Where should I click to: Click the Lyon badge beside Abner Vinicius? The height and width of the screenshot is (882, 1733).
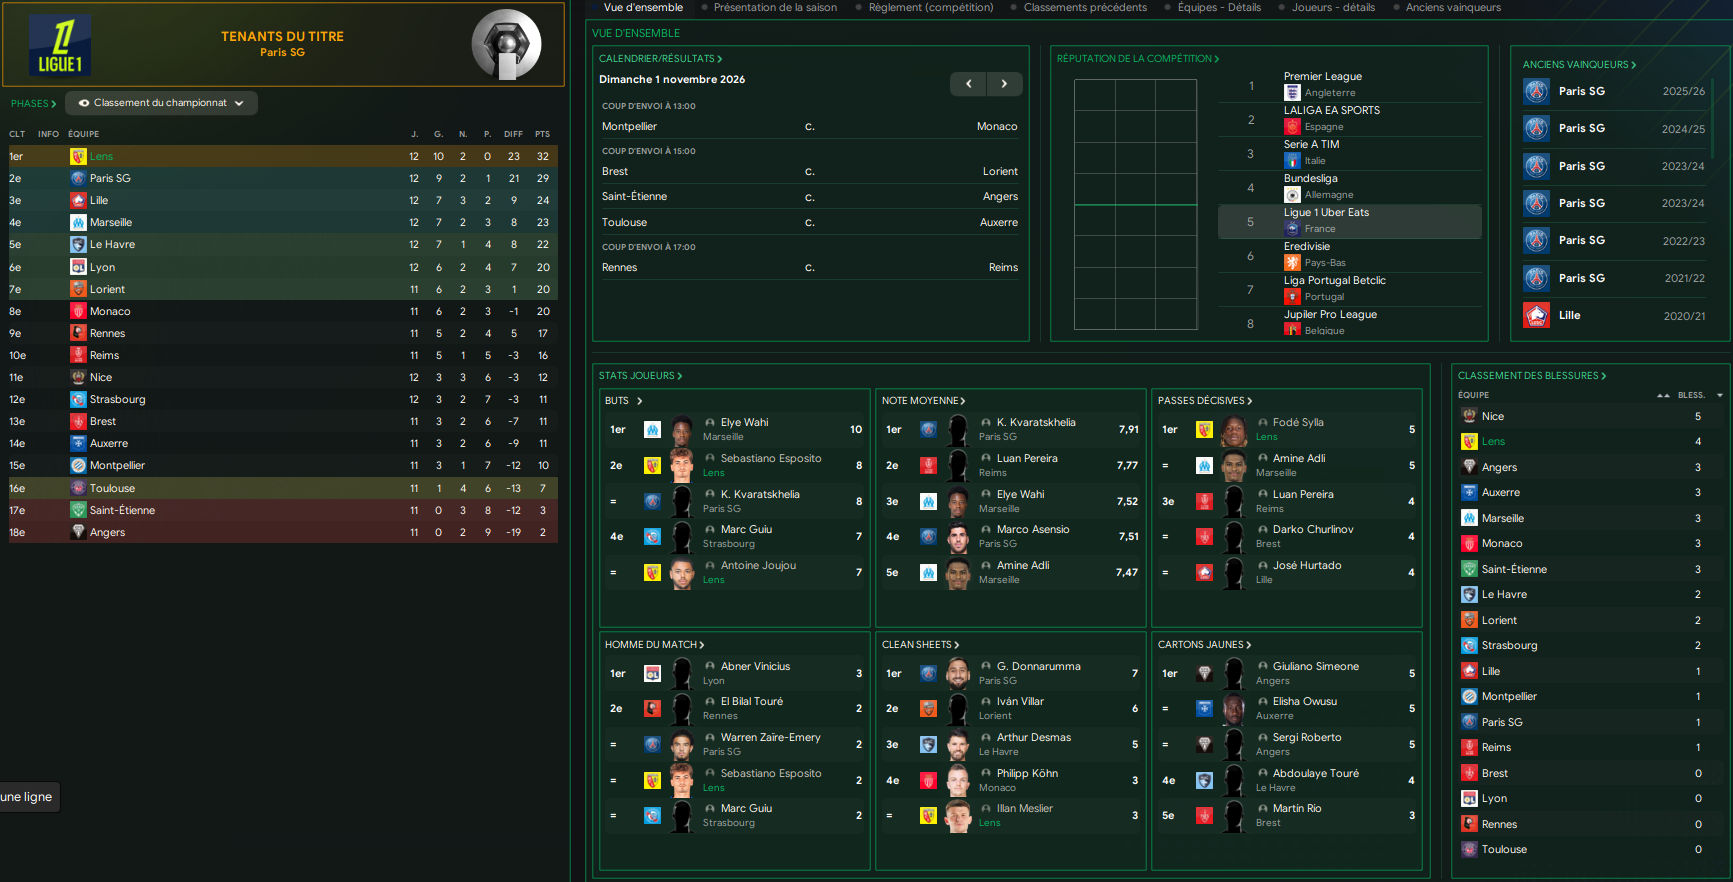[x=652, y=674]
